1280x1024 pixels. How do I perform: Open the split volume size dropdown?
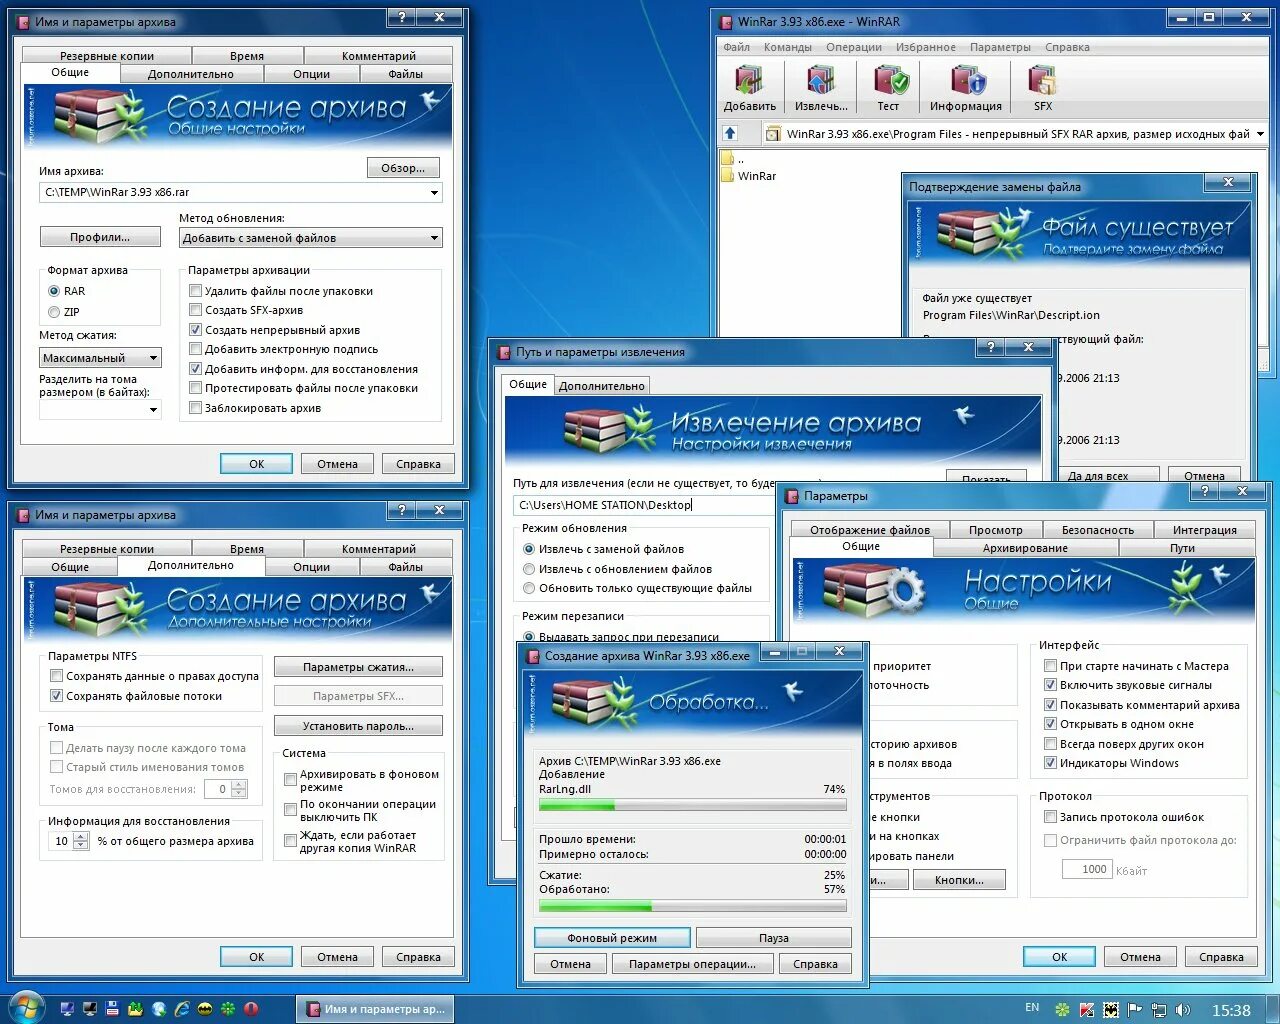[153, 409]
